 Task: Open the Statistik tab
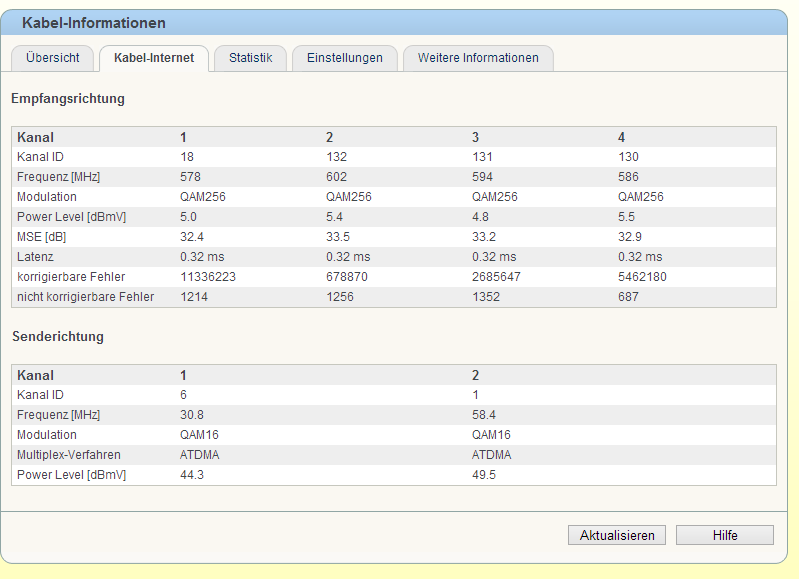point(250,58)
